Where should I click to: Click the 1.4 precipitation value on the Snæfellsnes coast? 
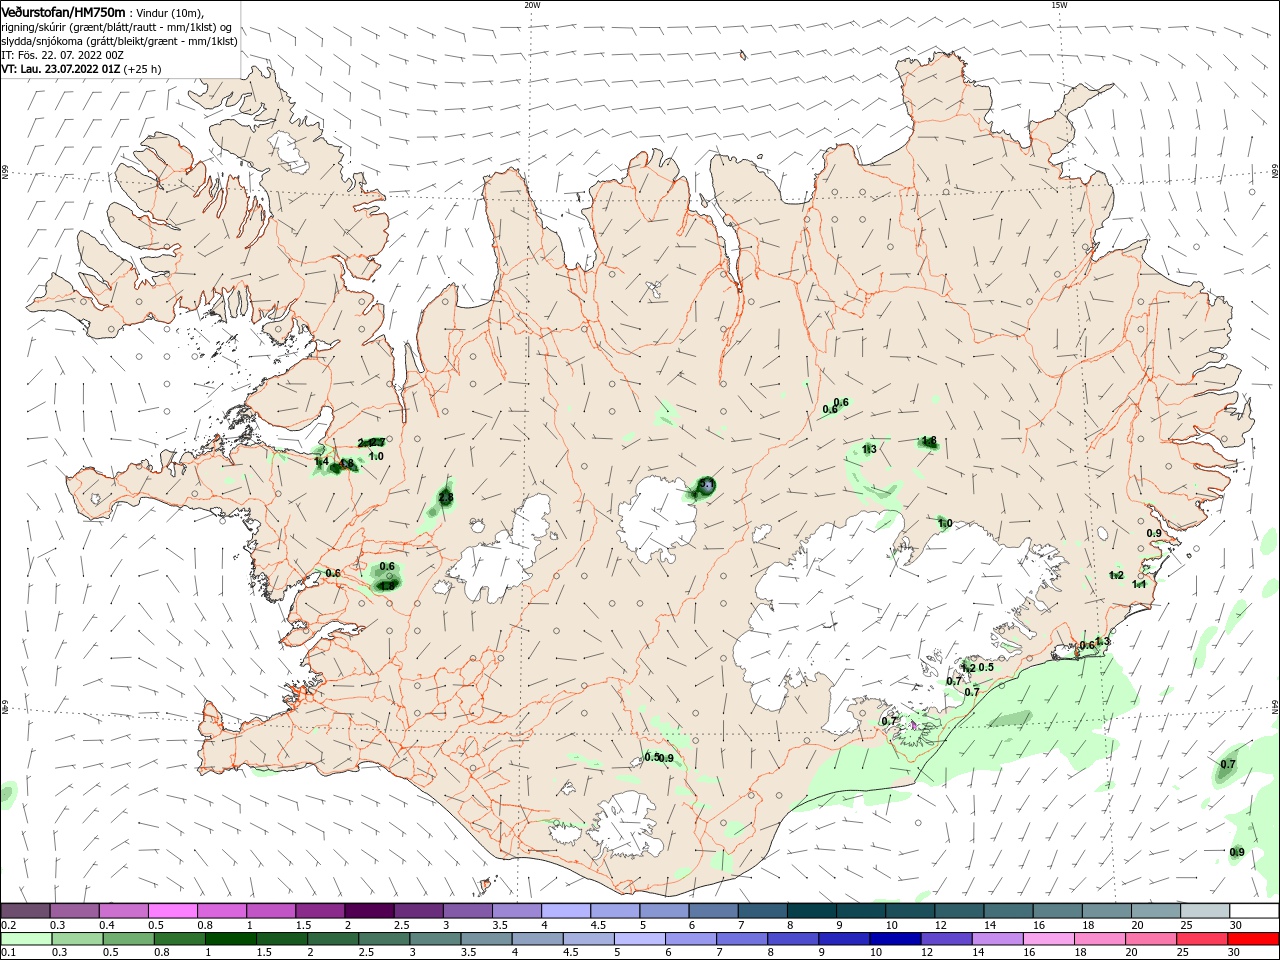(322, 462)
